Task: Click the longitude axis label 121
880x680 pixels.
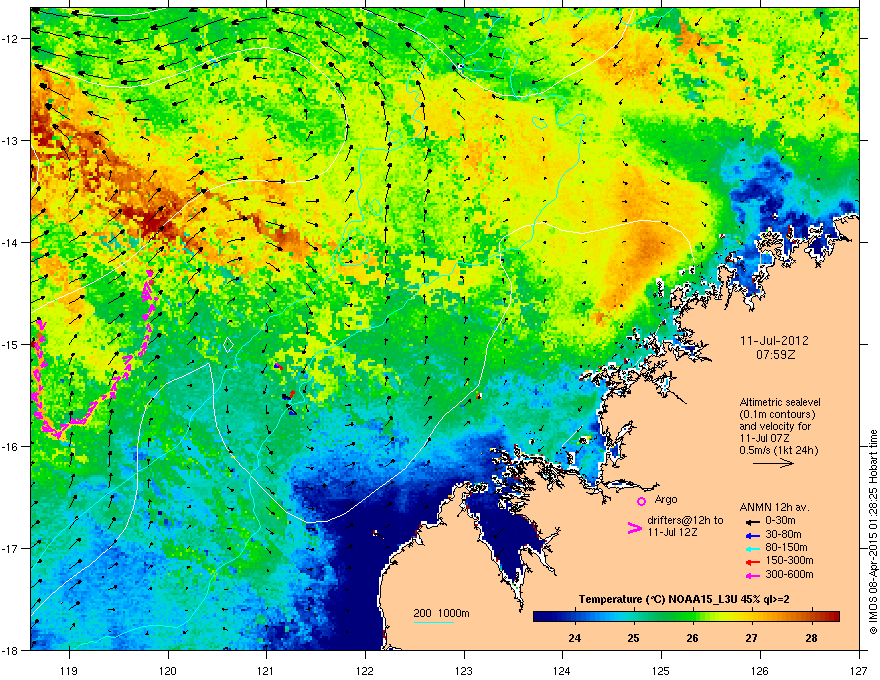Action: (267, 670)
